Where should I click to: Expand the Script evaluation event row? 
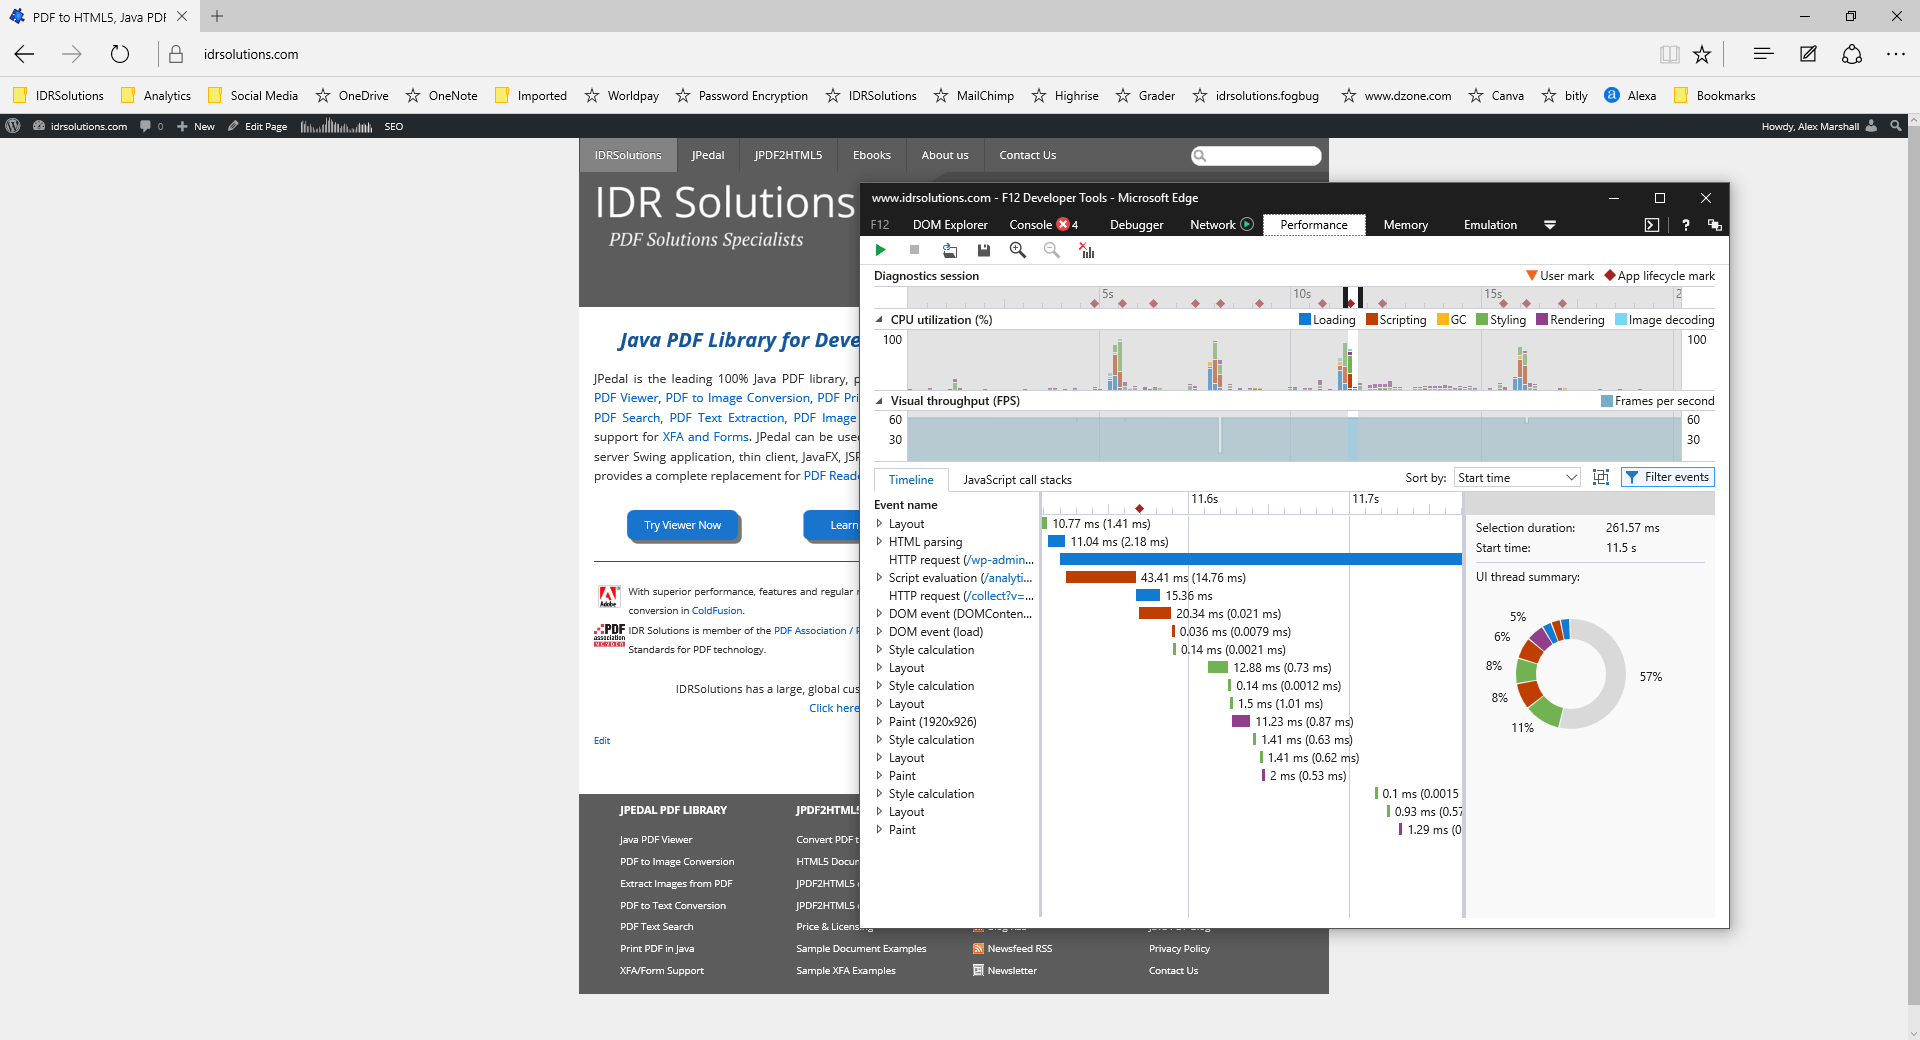pyautogui.click(x=879, y=578)
